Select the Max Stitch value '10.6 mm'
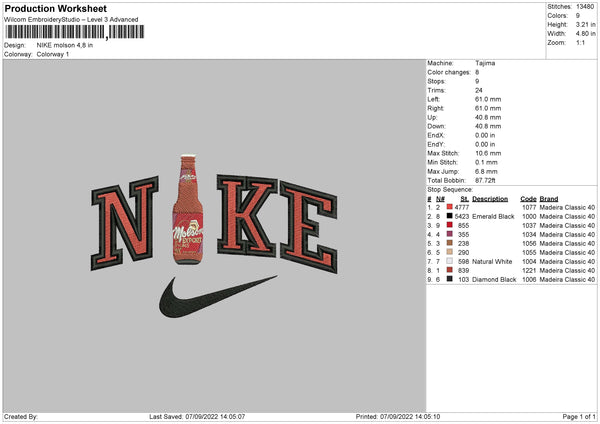Screen dimensions: 600x424 (488, 153)
